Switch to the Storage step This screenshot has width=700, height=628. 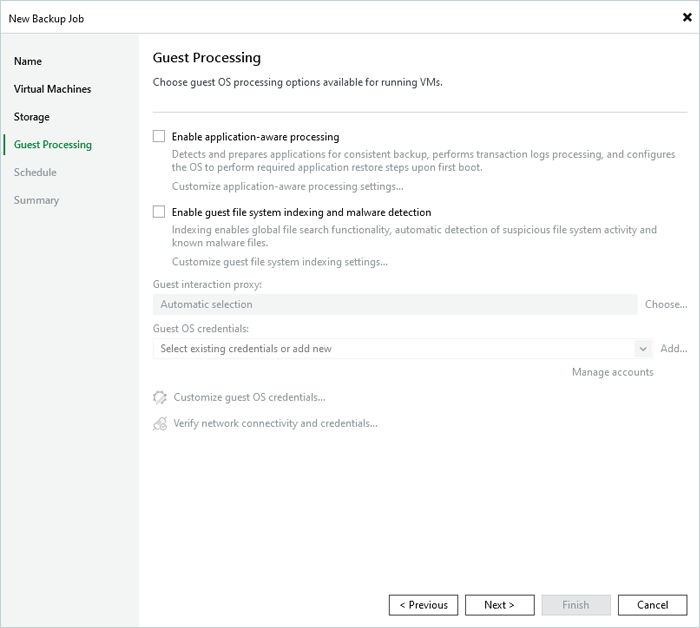click(31, 117)
